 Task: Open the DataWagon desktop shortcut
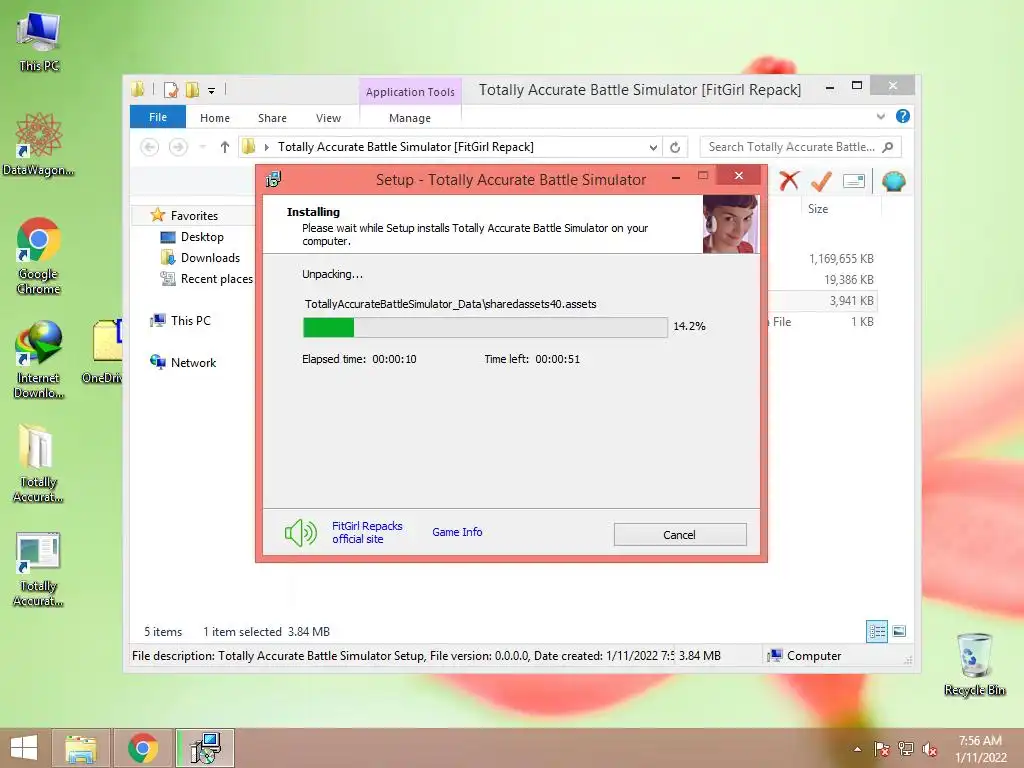point(39,144)
